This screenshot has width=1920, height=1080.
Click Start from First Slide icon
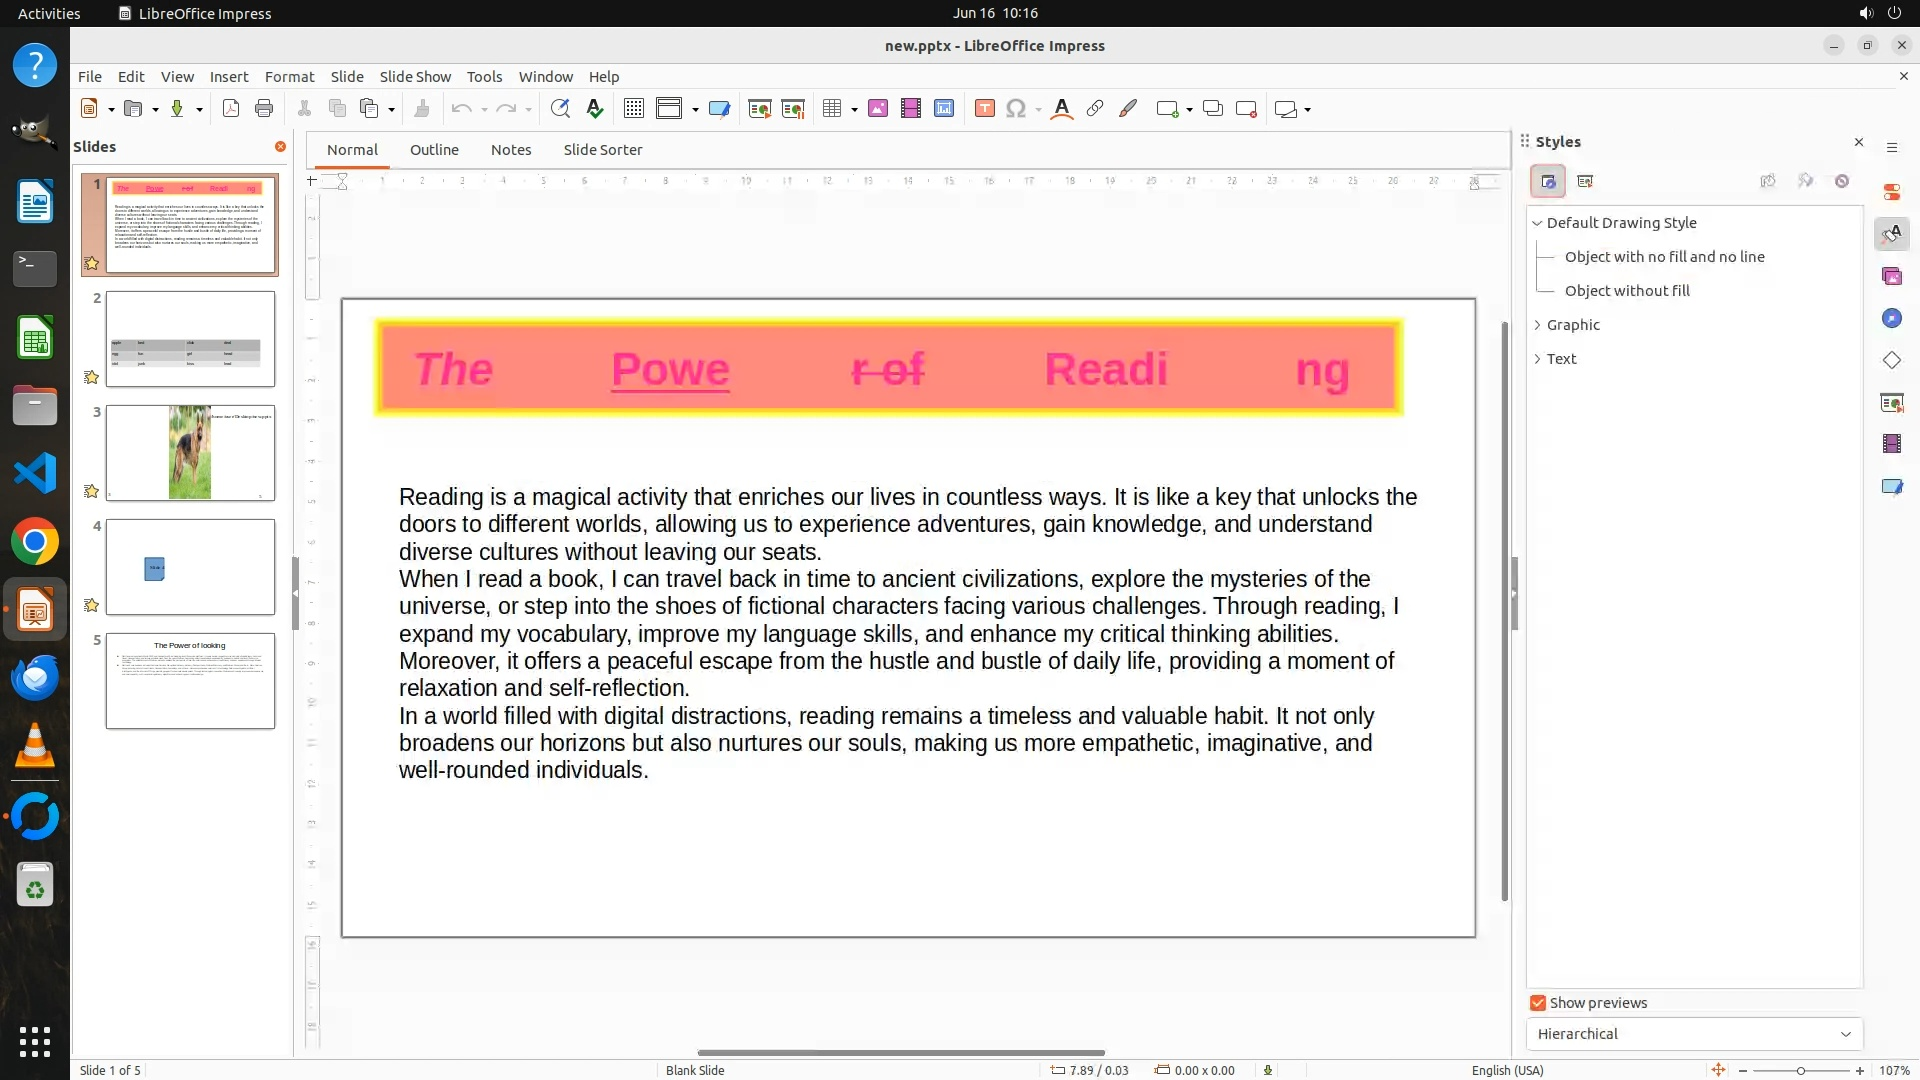click(760, 109)
